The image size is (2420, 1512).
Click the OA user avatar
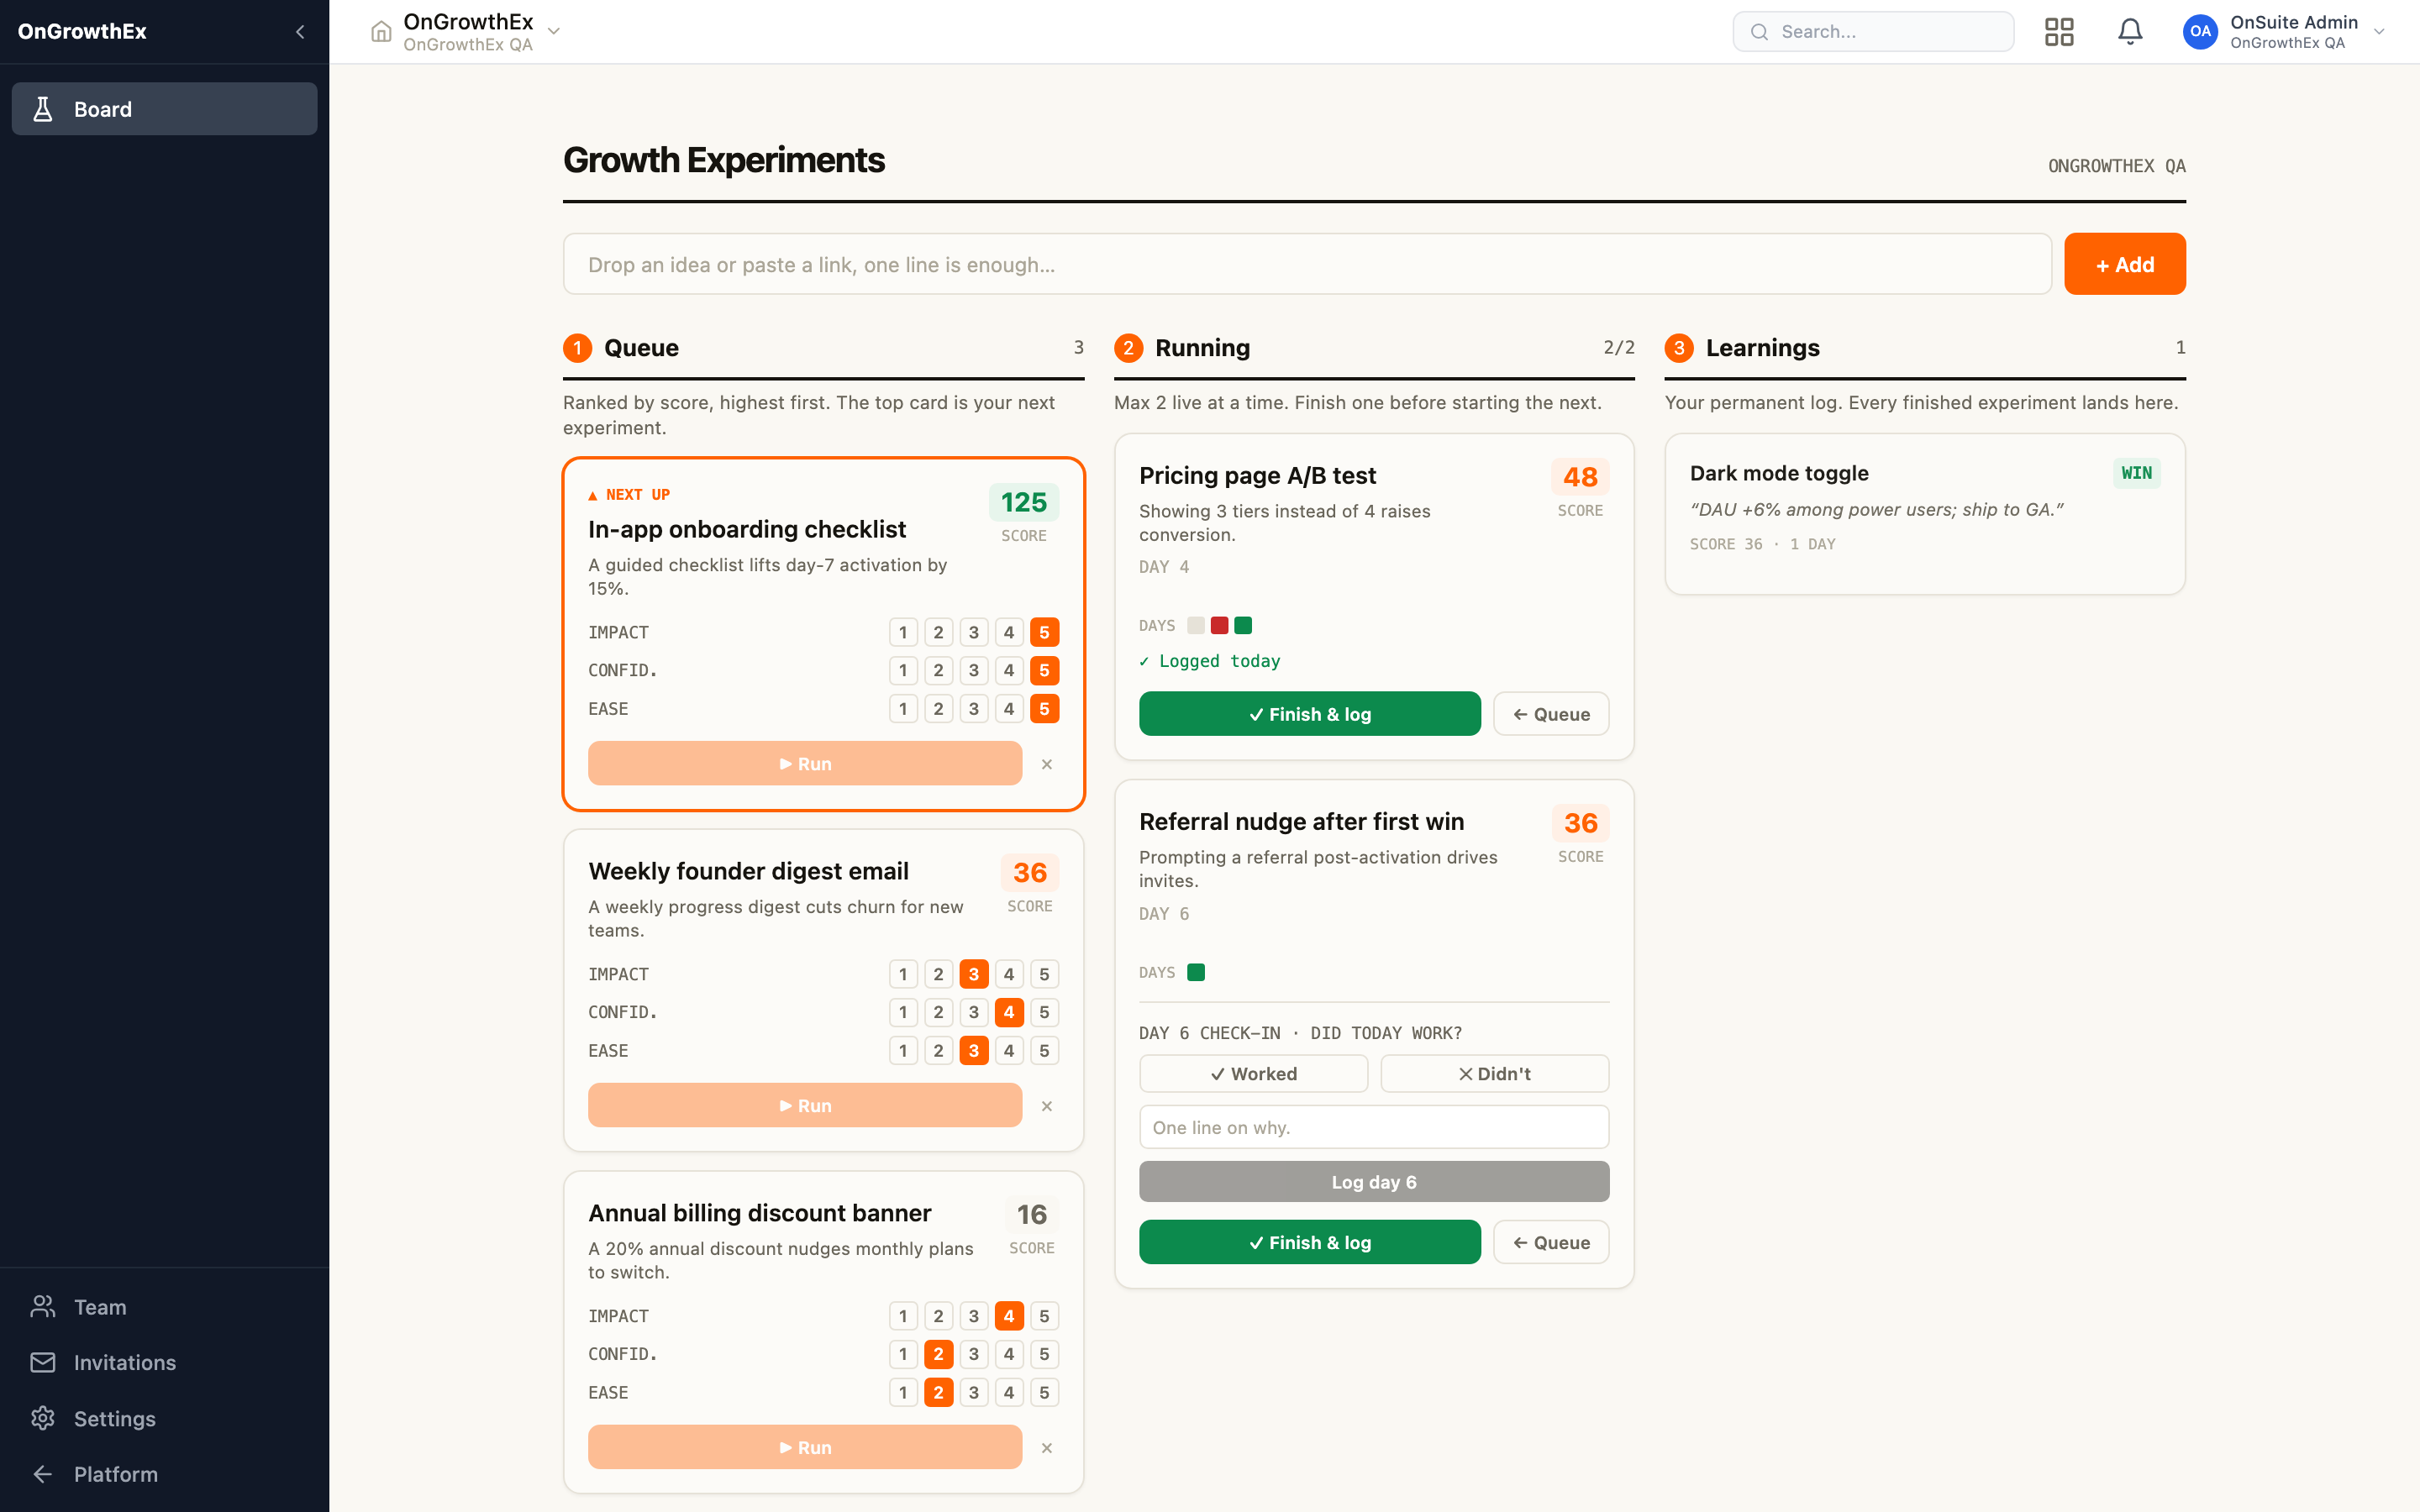[2200, 32]
